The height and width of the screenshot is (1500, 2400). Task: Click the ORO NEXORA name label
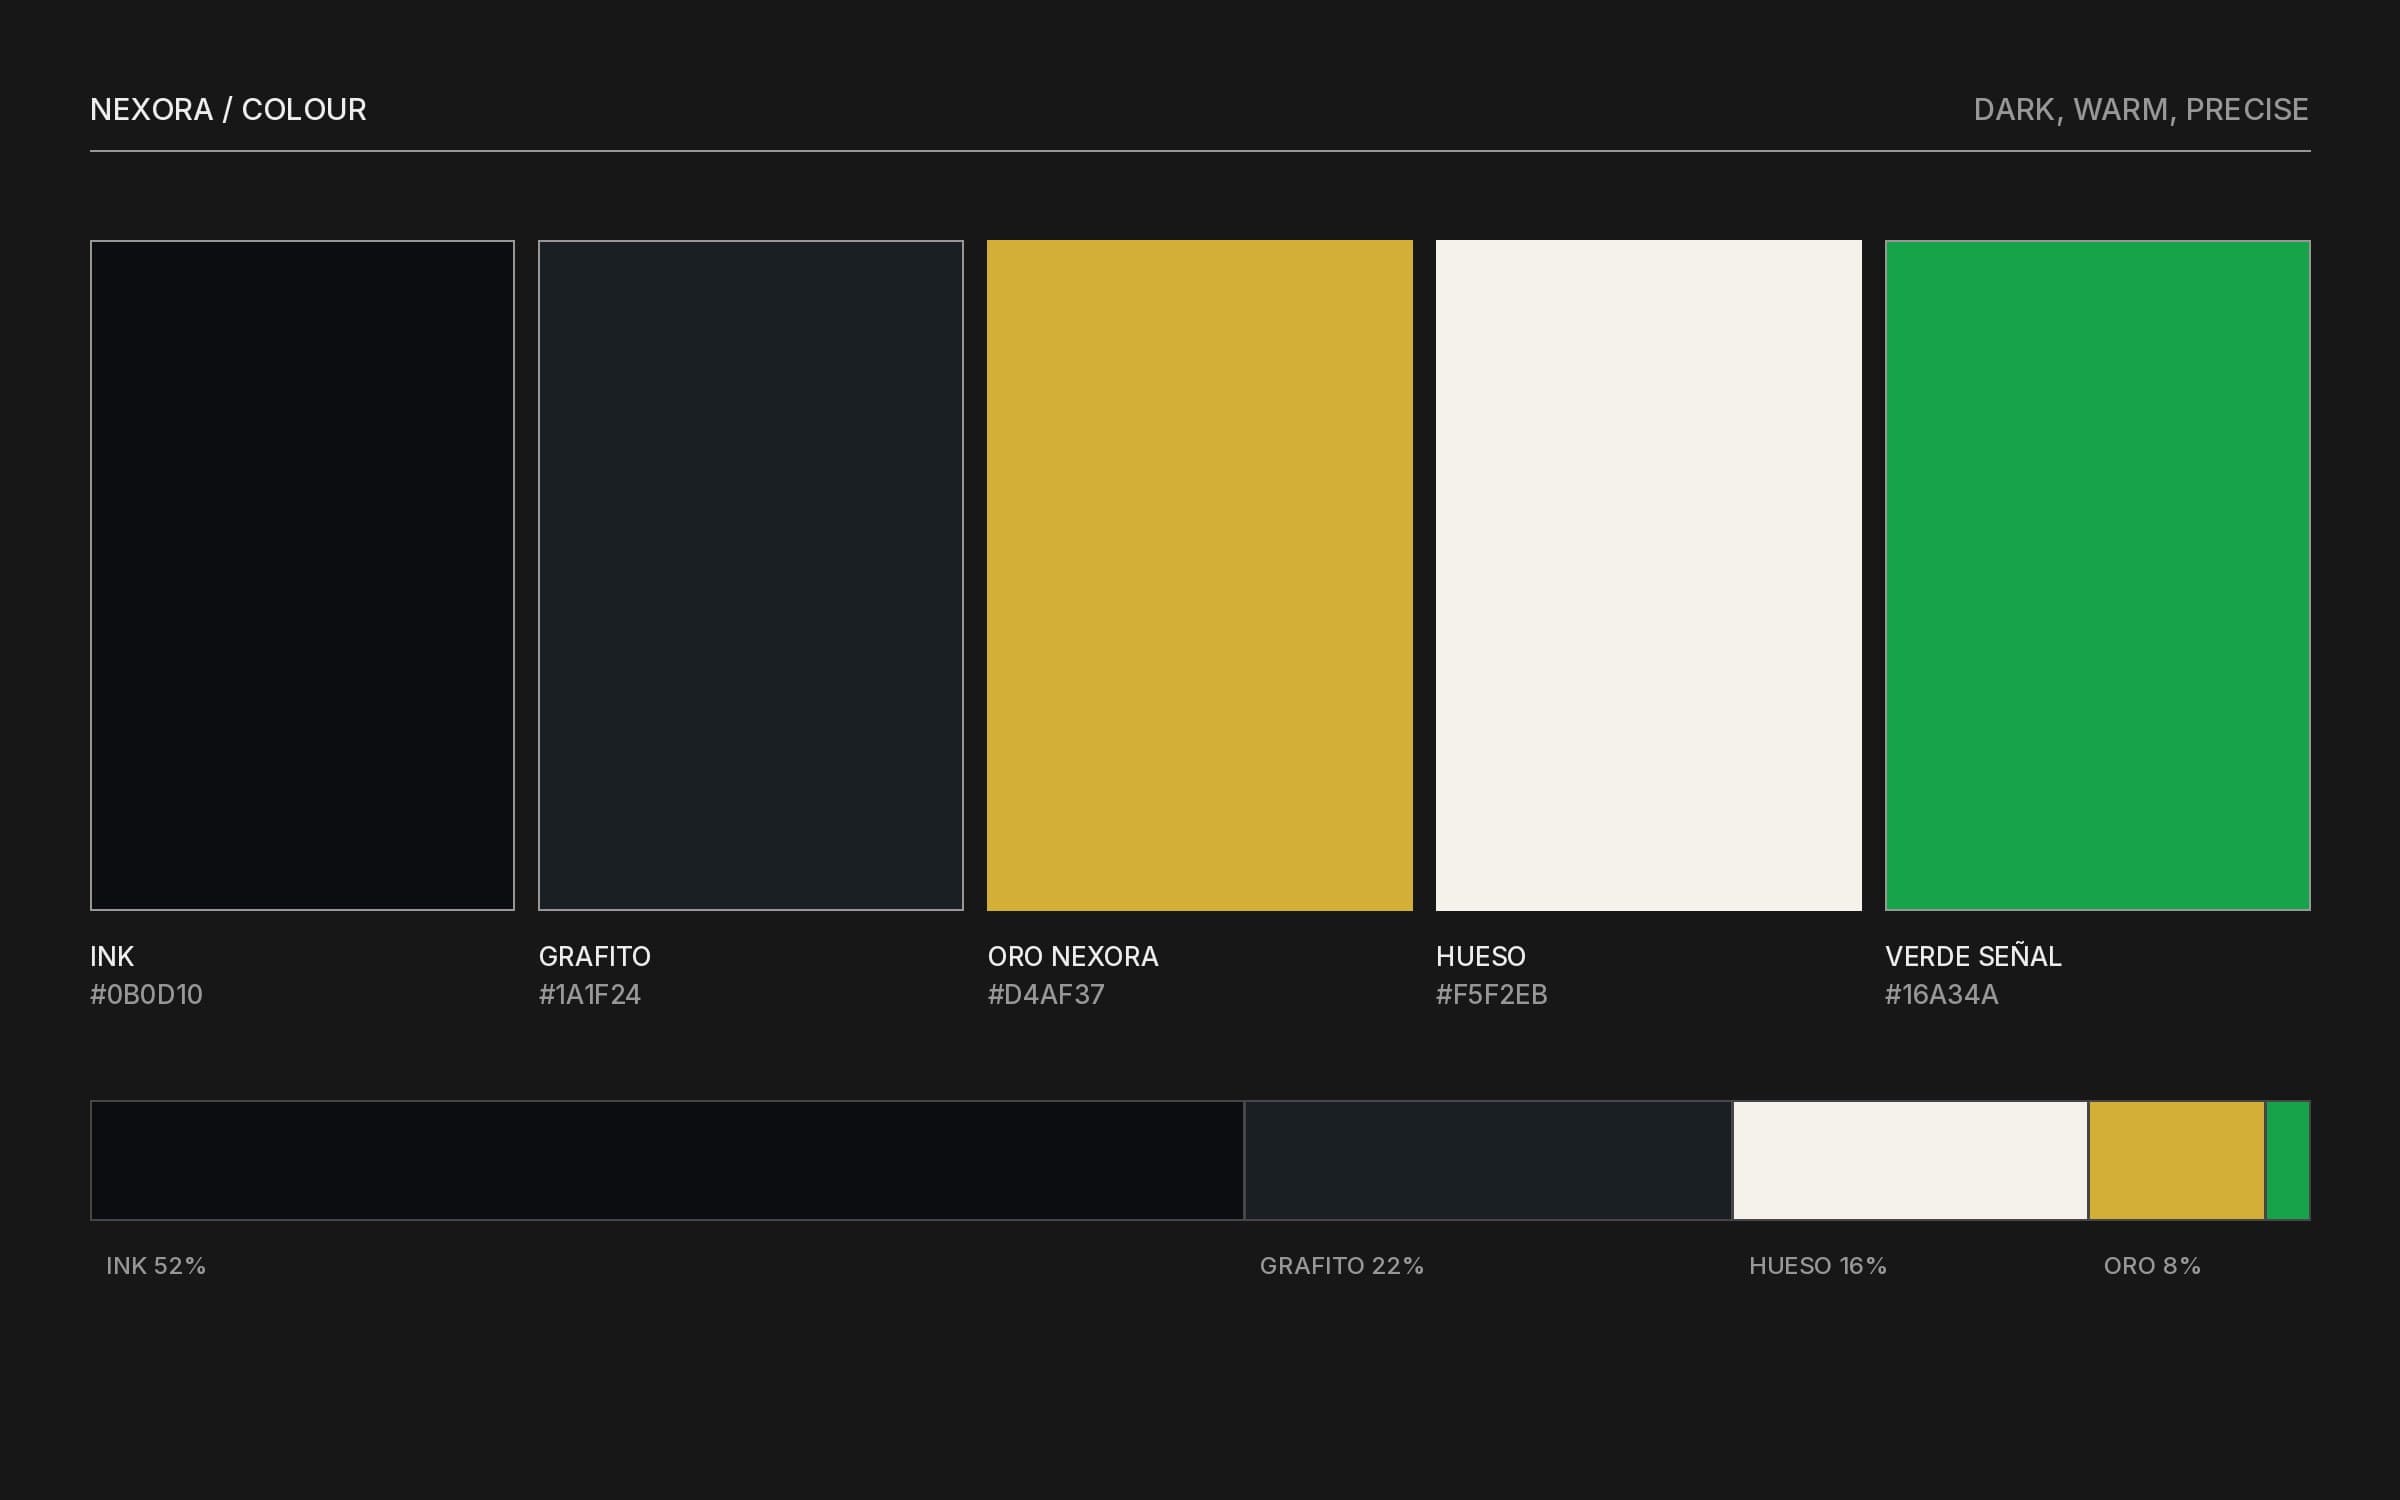[x=1073, y=957]
